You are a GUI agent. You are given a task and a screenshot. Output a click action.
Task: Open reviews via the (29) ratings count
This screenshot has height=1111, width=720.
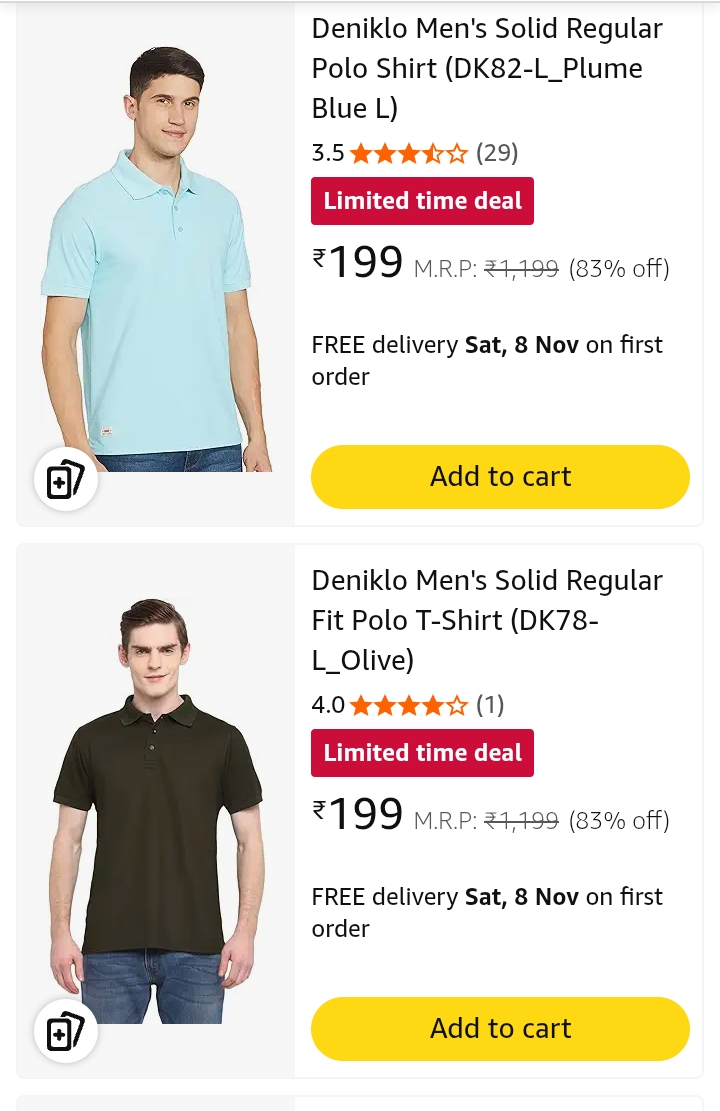click(x=498, y=153)
